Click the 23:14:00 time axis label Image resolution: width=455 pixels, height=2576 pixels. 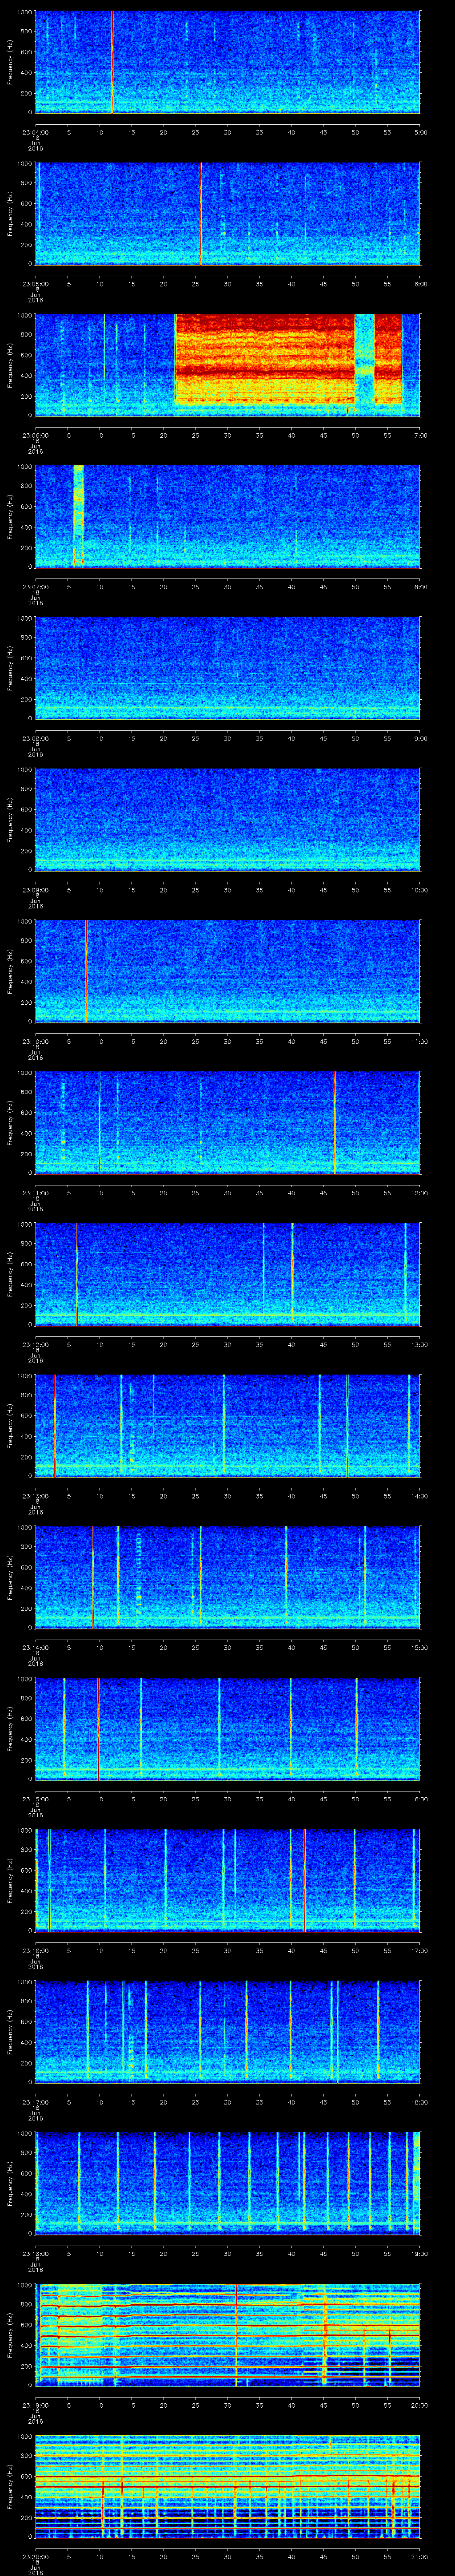tap(35, 1647)
